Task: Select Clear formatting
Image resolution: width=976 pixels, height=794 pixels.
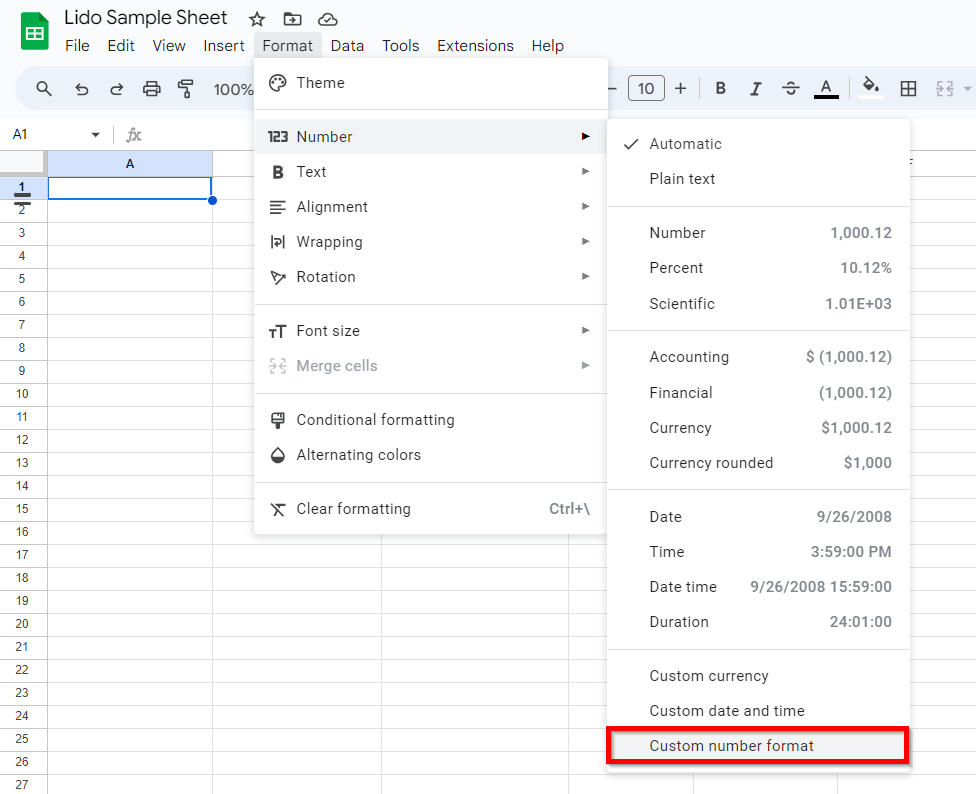Action: [x=431, y=509]
